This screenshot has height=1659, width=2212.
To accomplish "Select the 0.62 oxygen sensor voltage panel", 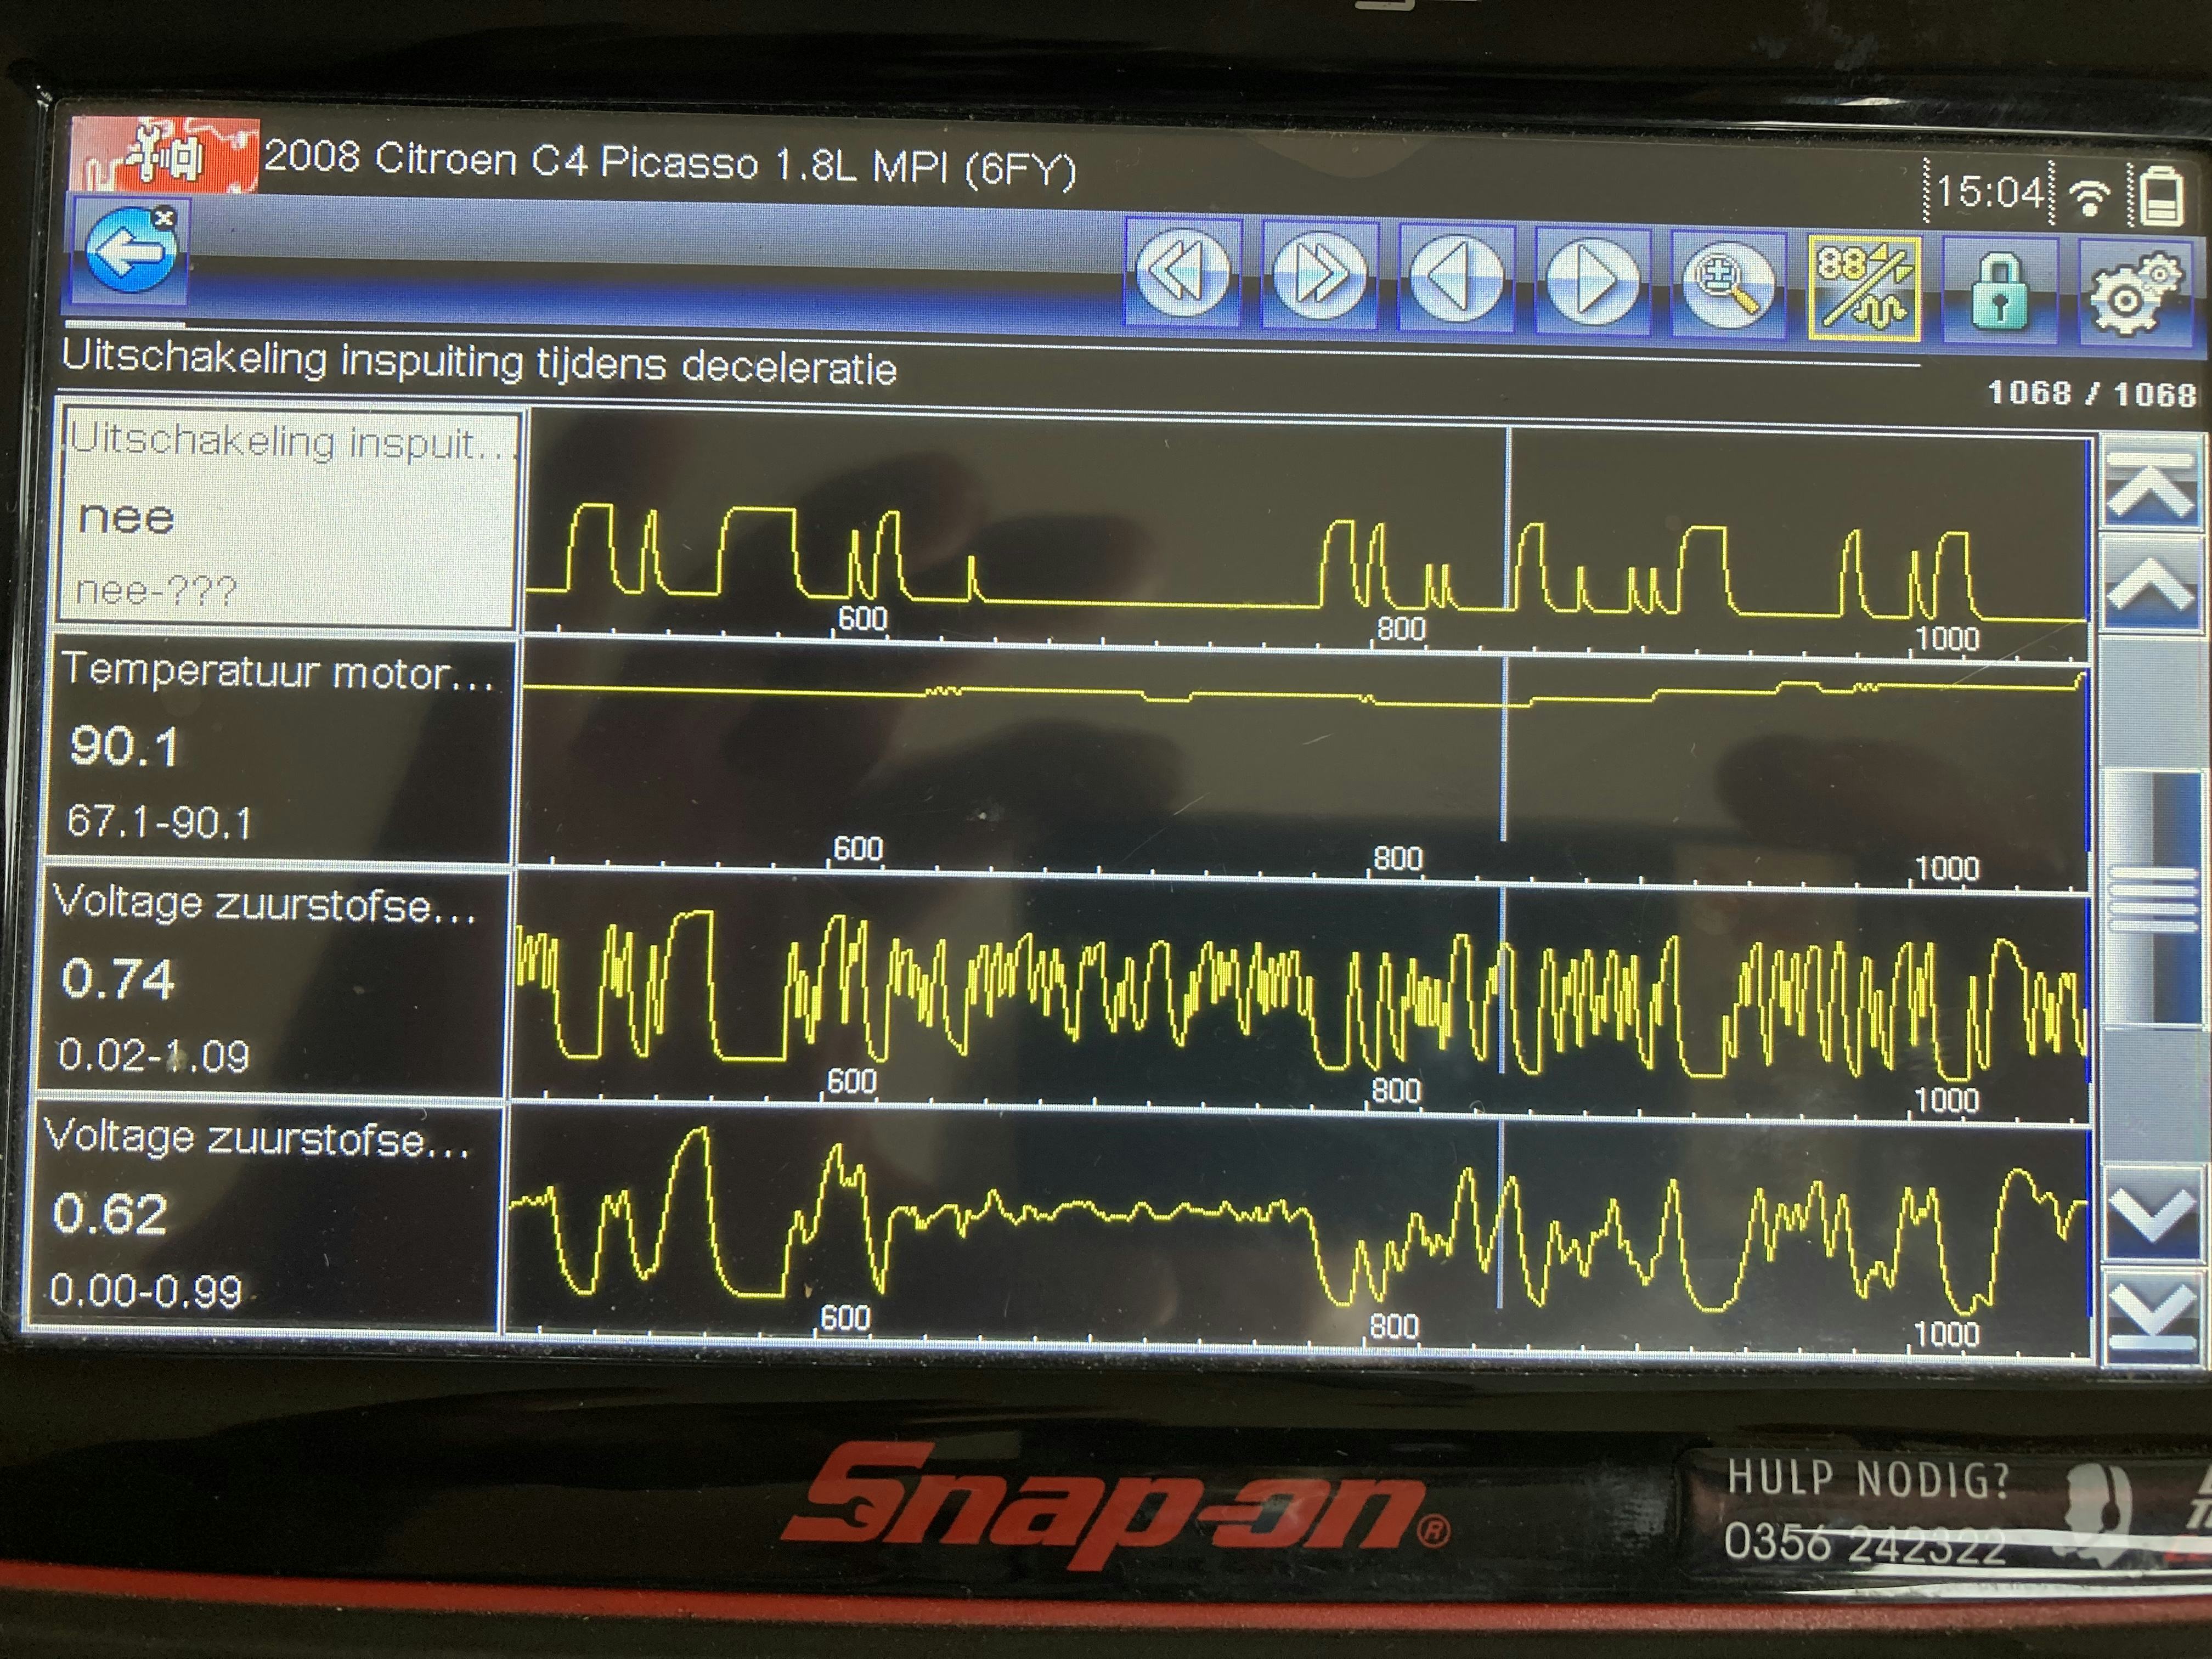I will 265,1215.
